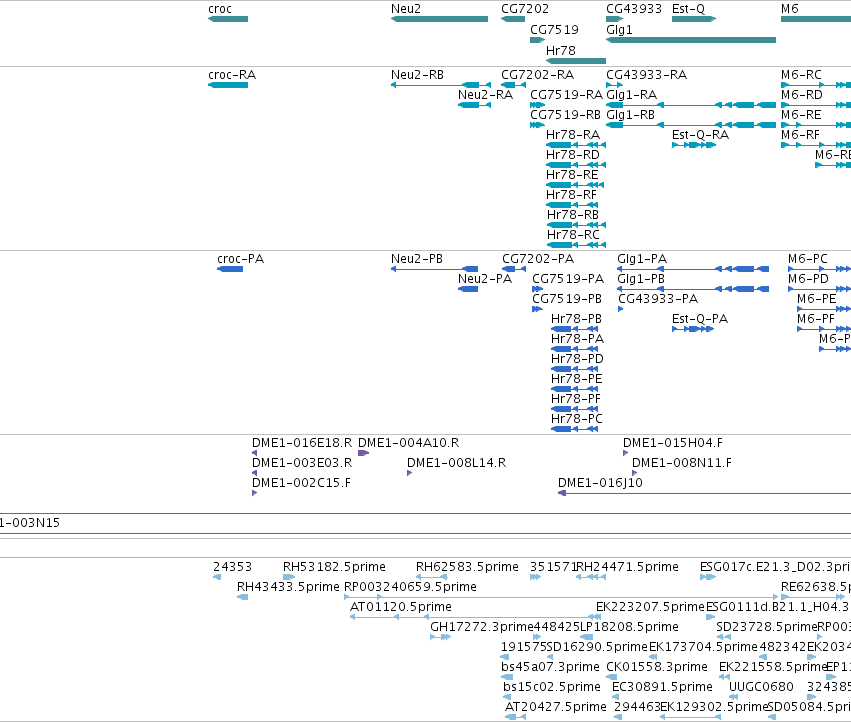Click the Neu2-PB protein label

(417, 258)
